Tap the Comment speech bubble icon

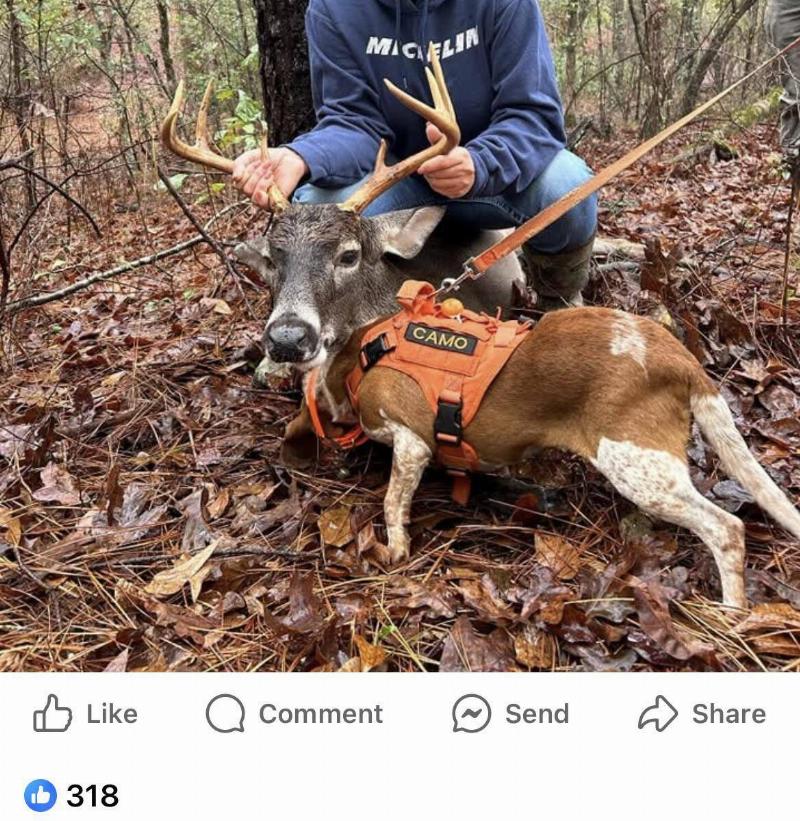[225, 714]
